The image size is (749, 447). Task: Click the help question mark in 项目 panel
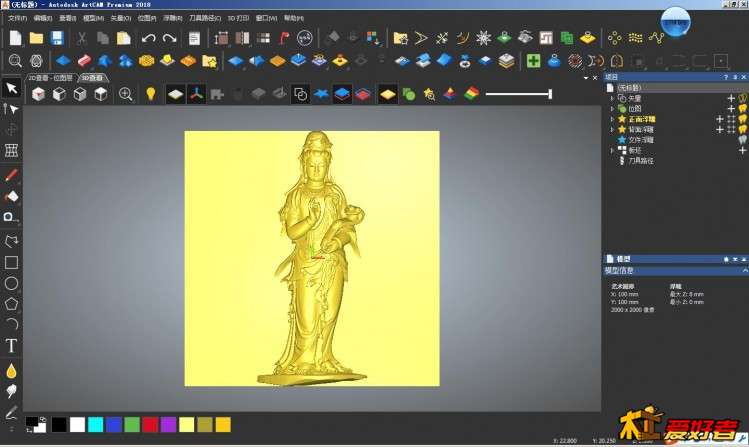[726, 77]
